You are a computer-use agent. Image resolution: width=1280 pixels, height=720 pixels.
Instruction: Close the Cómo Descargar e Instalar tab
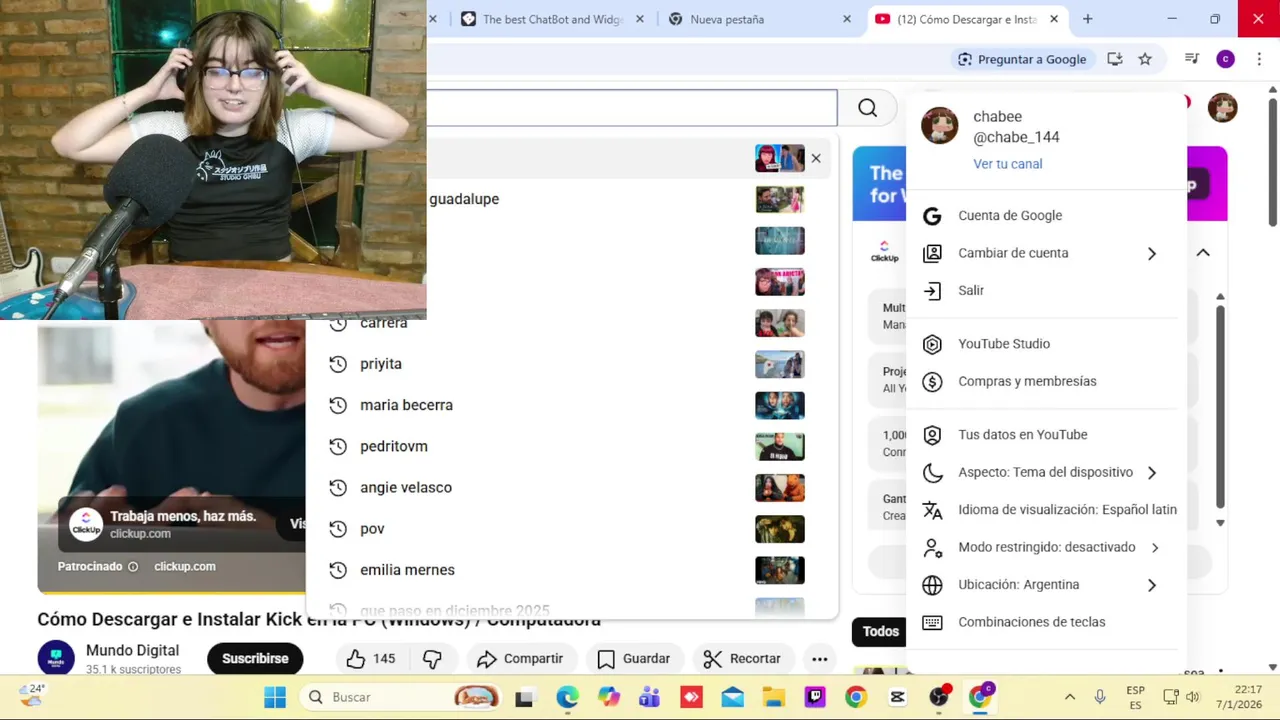coord(1053,19)
